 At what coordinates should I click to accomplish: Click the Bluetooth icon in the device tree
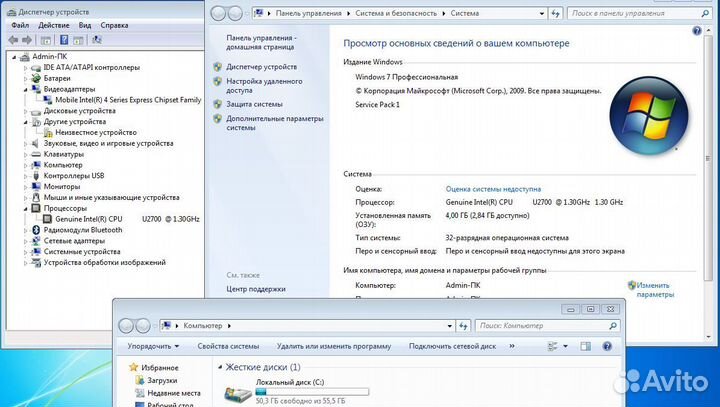tap(36, 230)
